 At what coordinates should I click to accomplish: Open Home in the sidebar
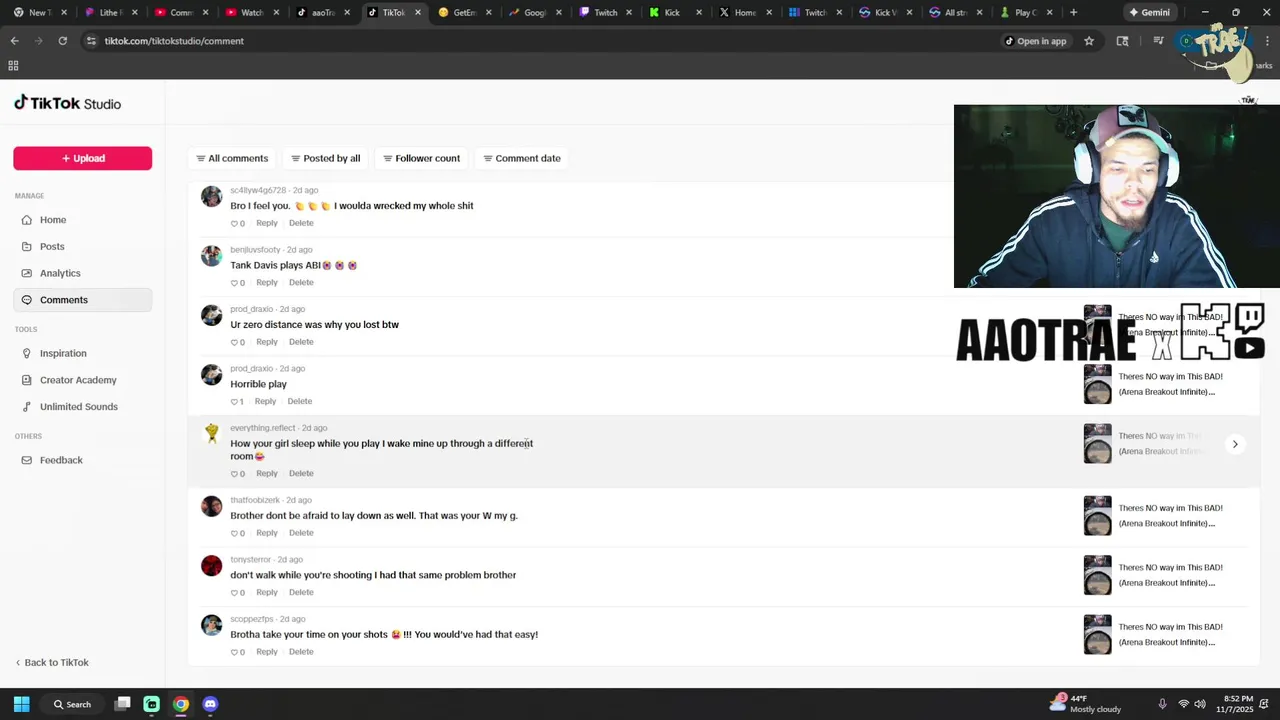[82, 220]
